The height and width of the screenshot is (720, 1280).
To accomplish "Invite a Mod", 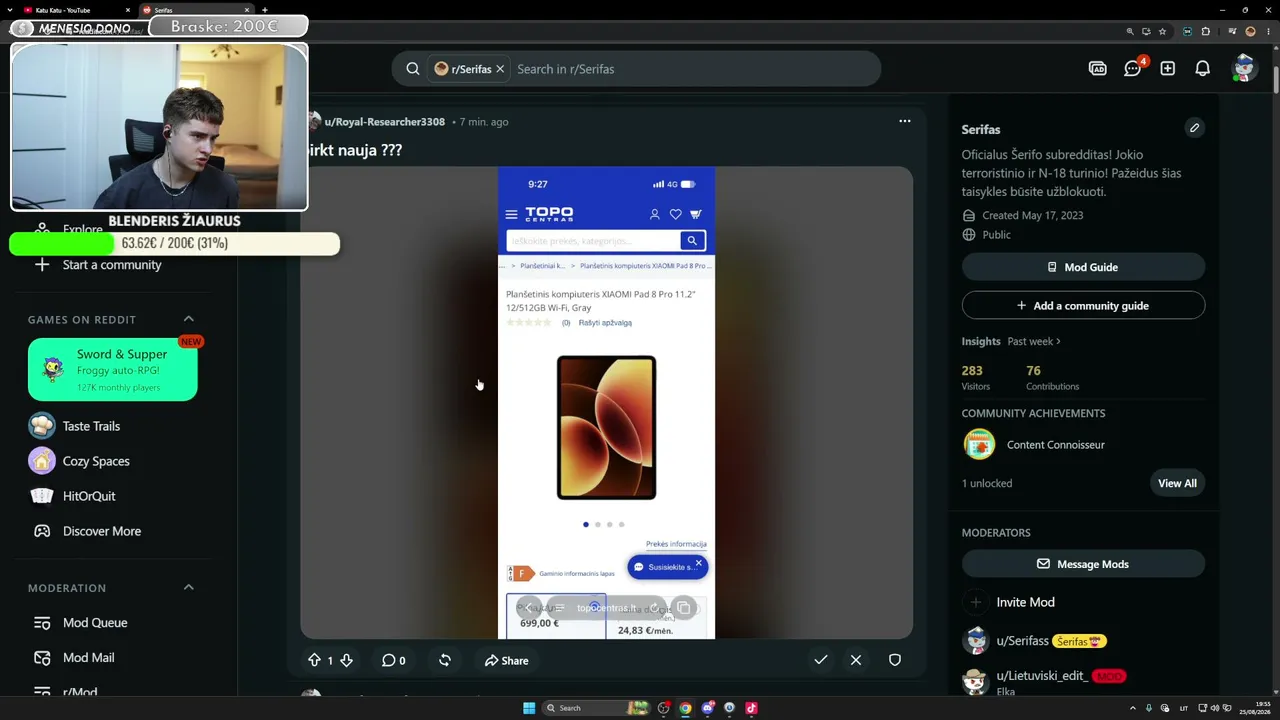I will click(1025, 602).
